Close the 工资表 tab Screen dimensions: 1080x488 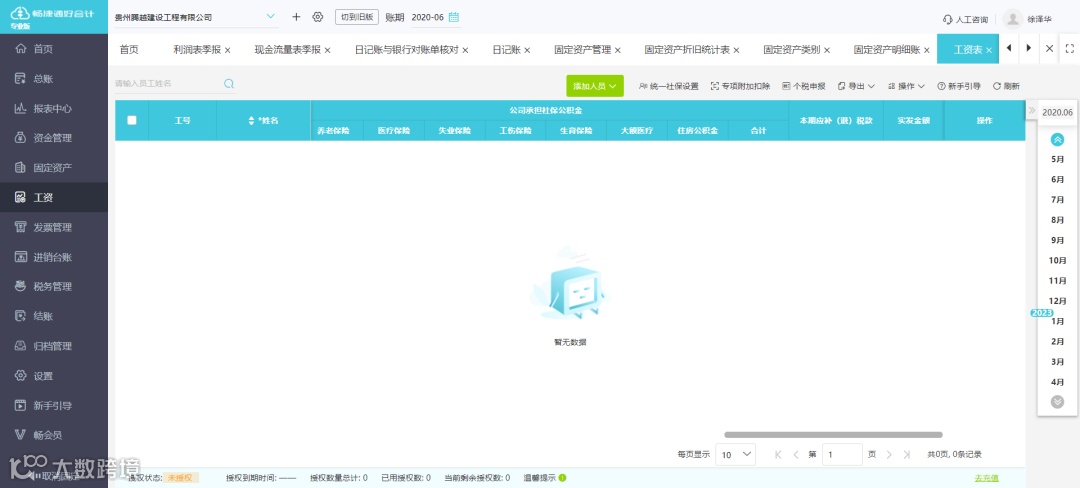click(x=989, y=50)
